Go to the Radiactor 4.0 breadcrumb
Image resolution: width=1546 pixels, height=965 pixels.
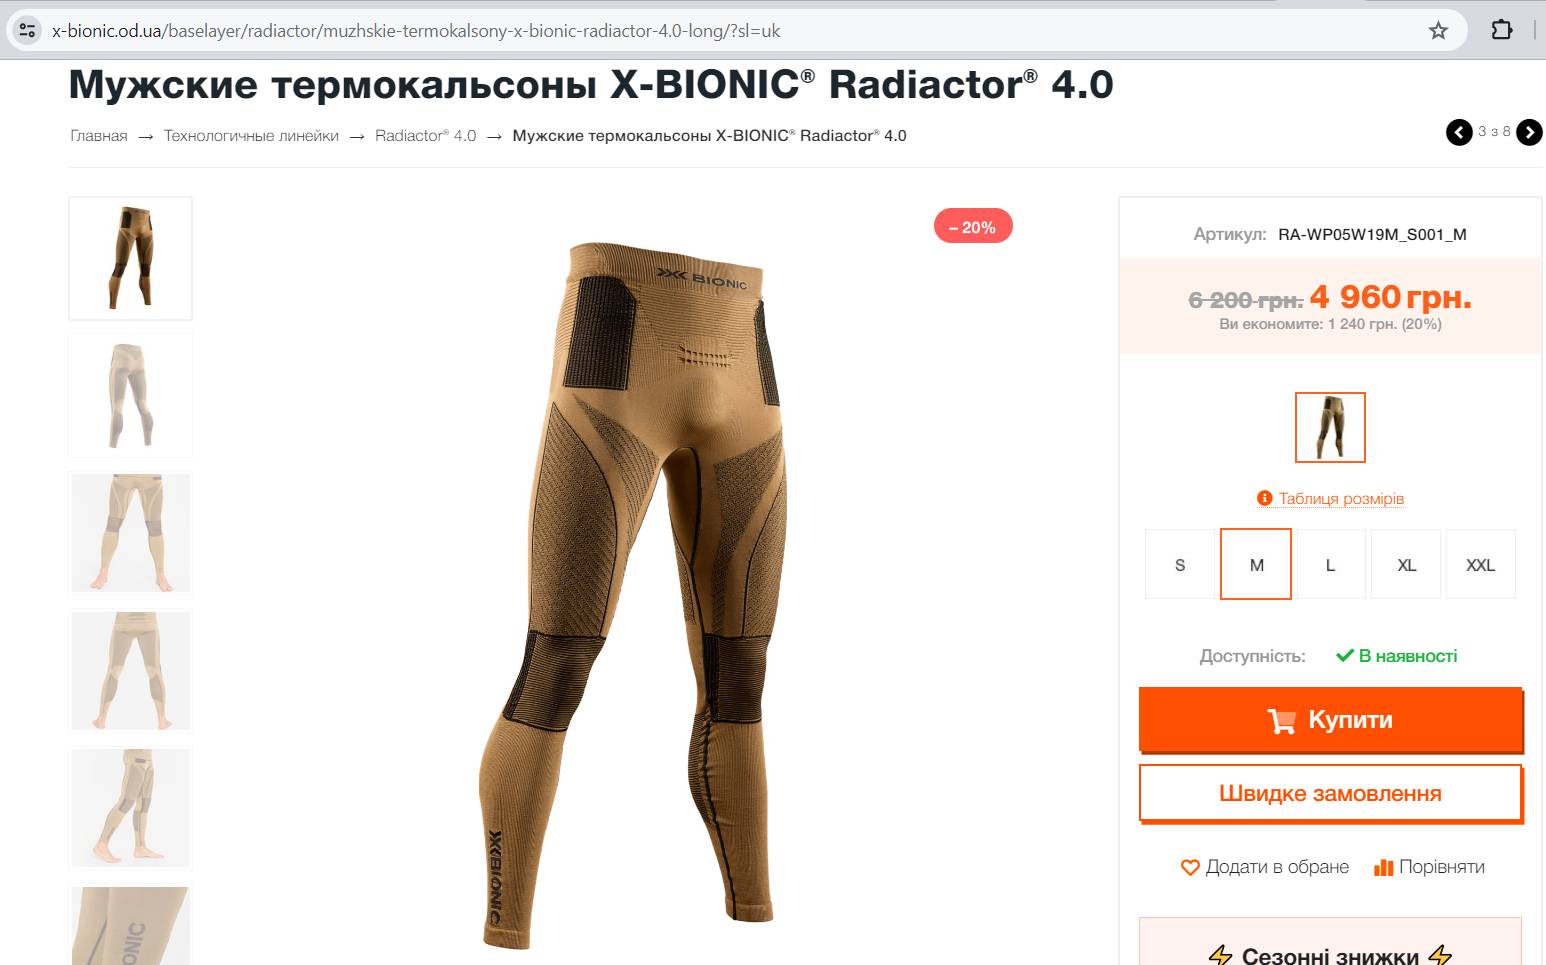(x=426, y=136)
